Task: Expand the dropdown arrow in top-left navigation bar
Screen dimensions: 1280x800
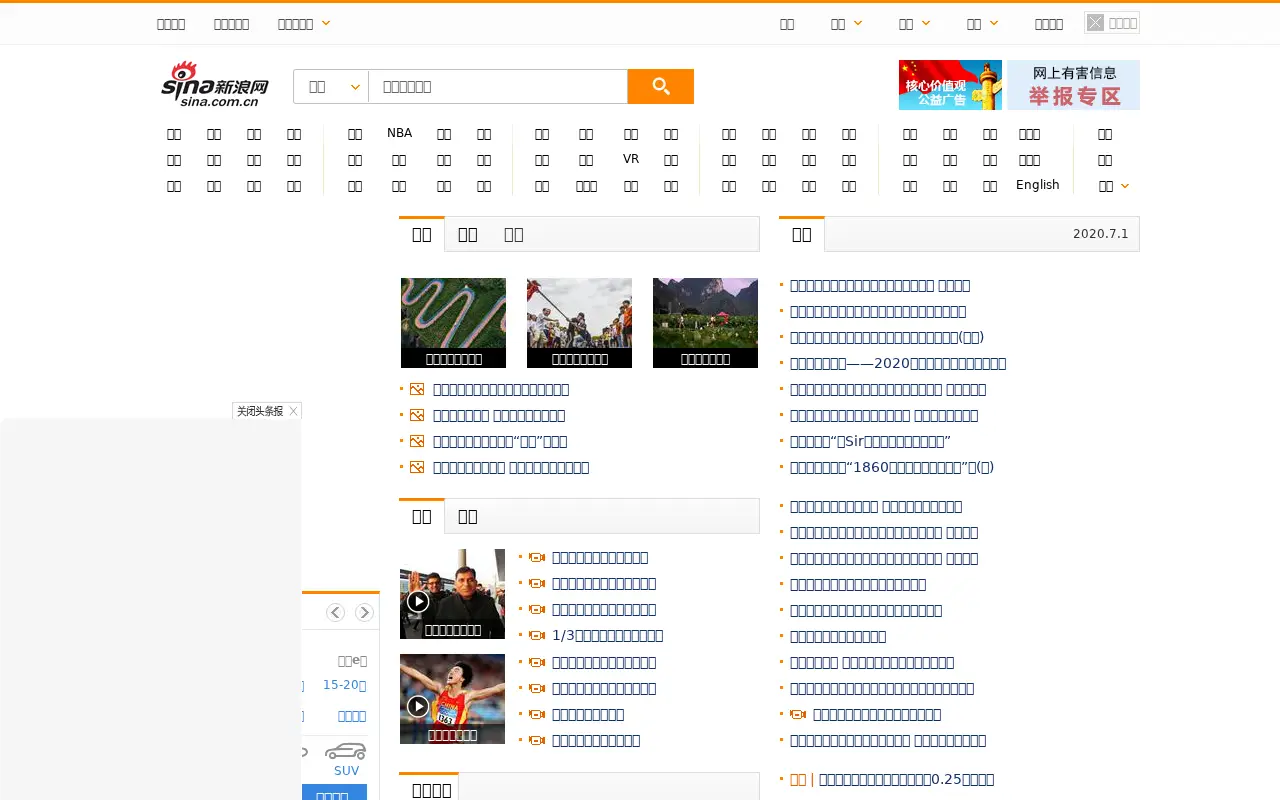Action: 326,23
